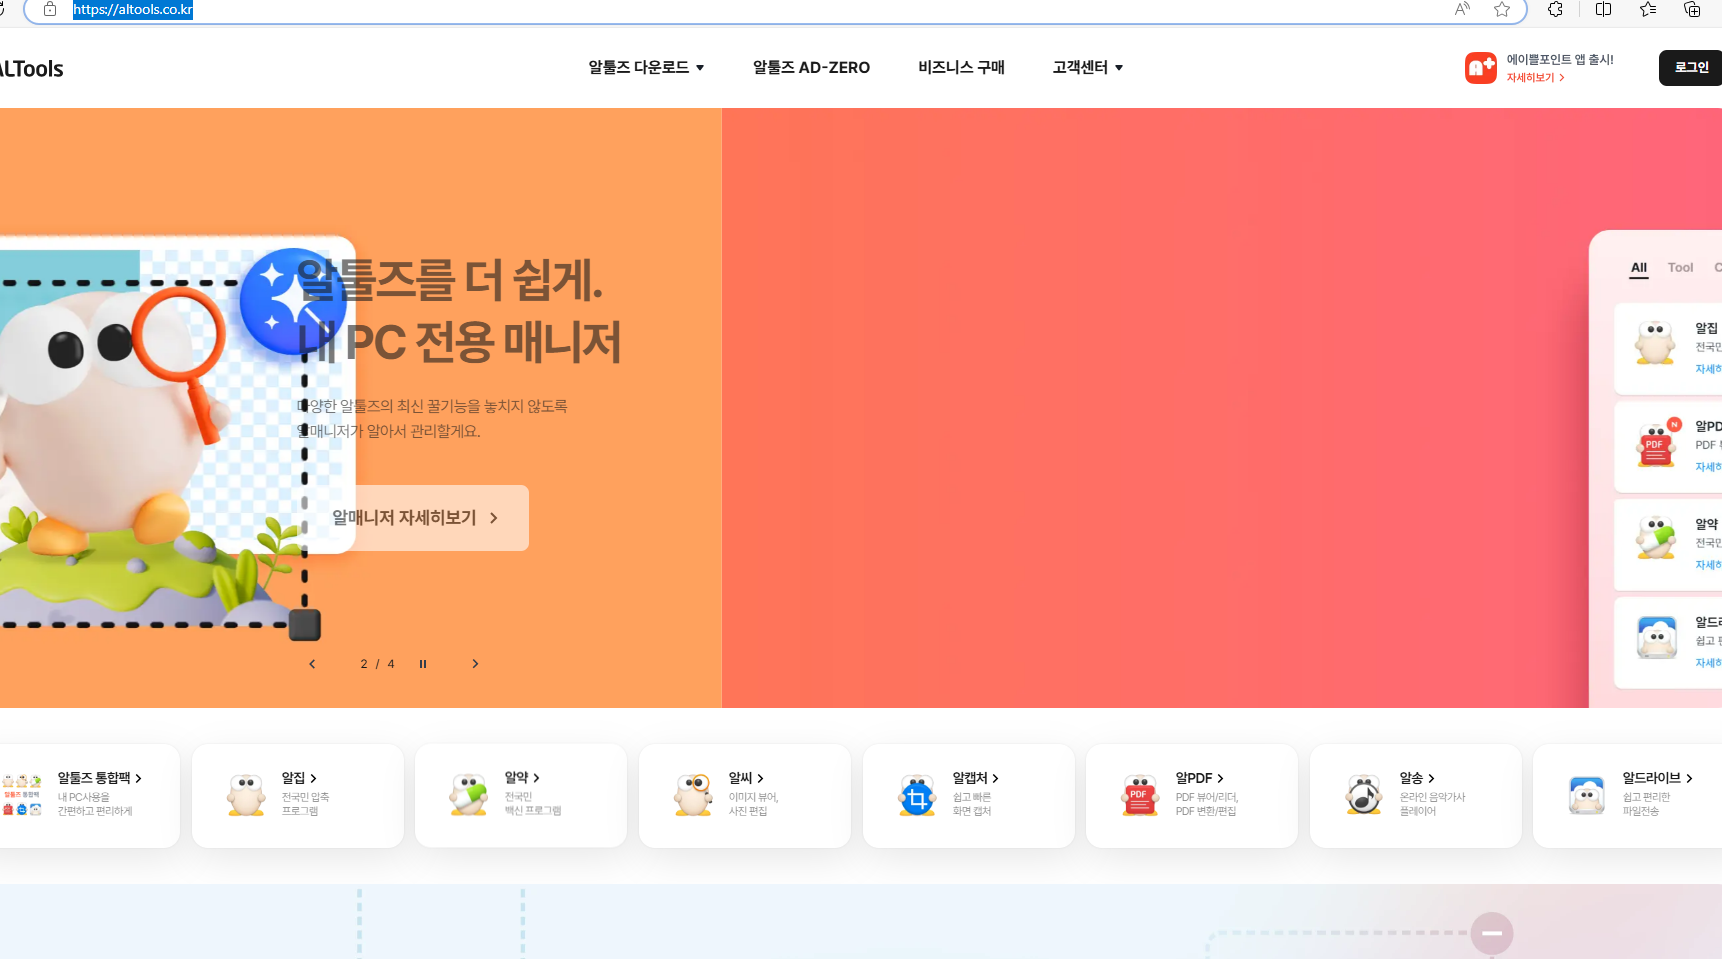Click the browser favorites star

click(x=1501, y=10)
